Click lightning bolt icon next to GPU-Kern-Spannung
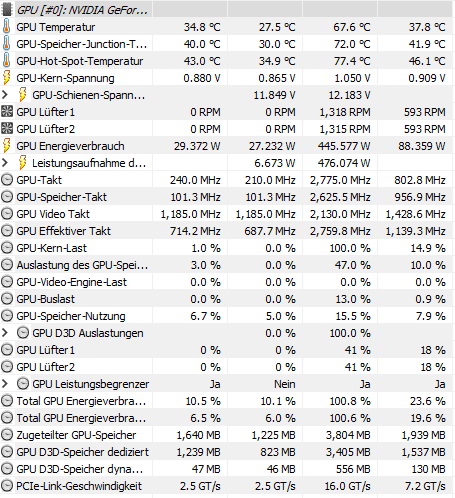455x498 pixels. coord(6,78)
